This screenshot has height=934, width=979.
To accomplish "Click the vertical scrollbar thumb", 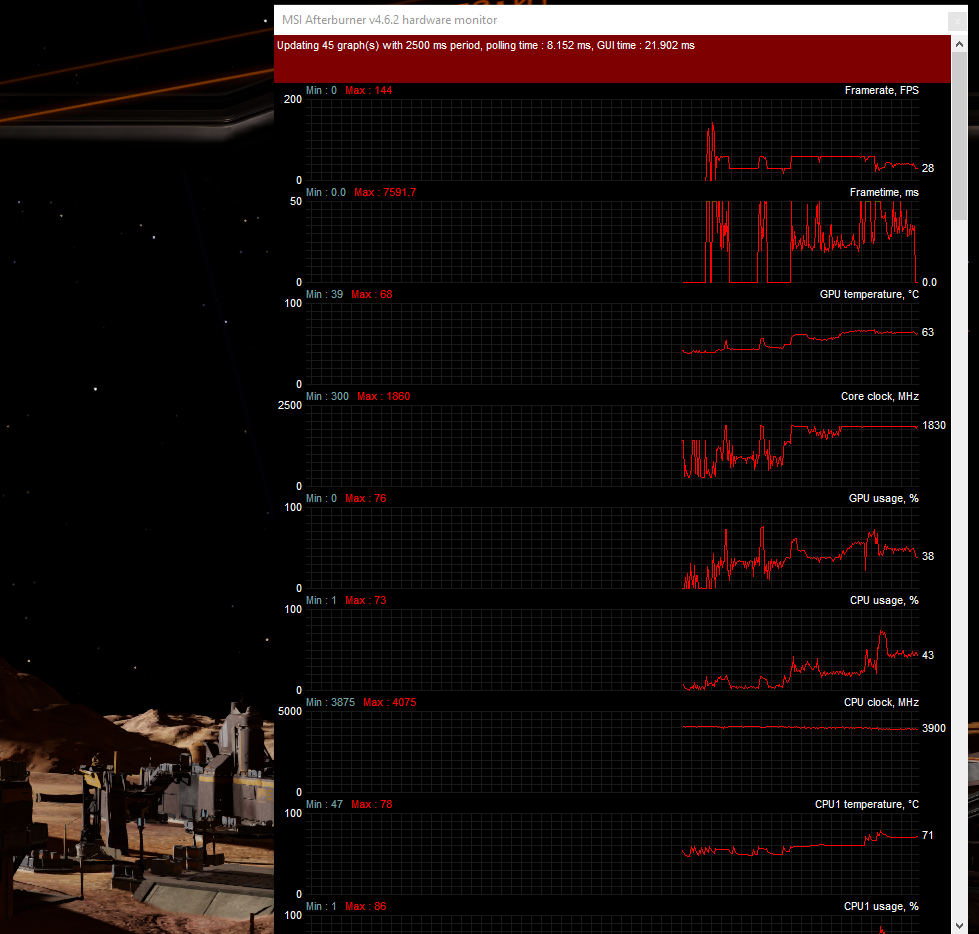I will [959, 136].
